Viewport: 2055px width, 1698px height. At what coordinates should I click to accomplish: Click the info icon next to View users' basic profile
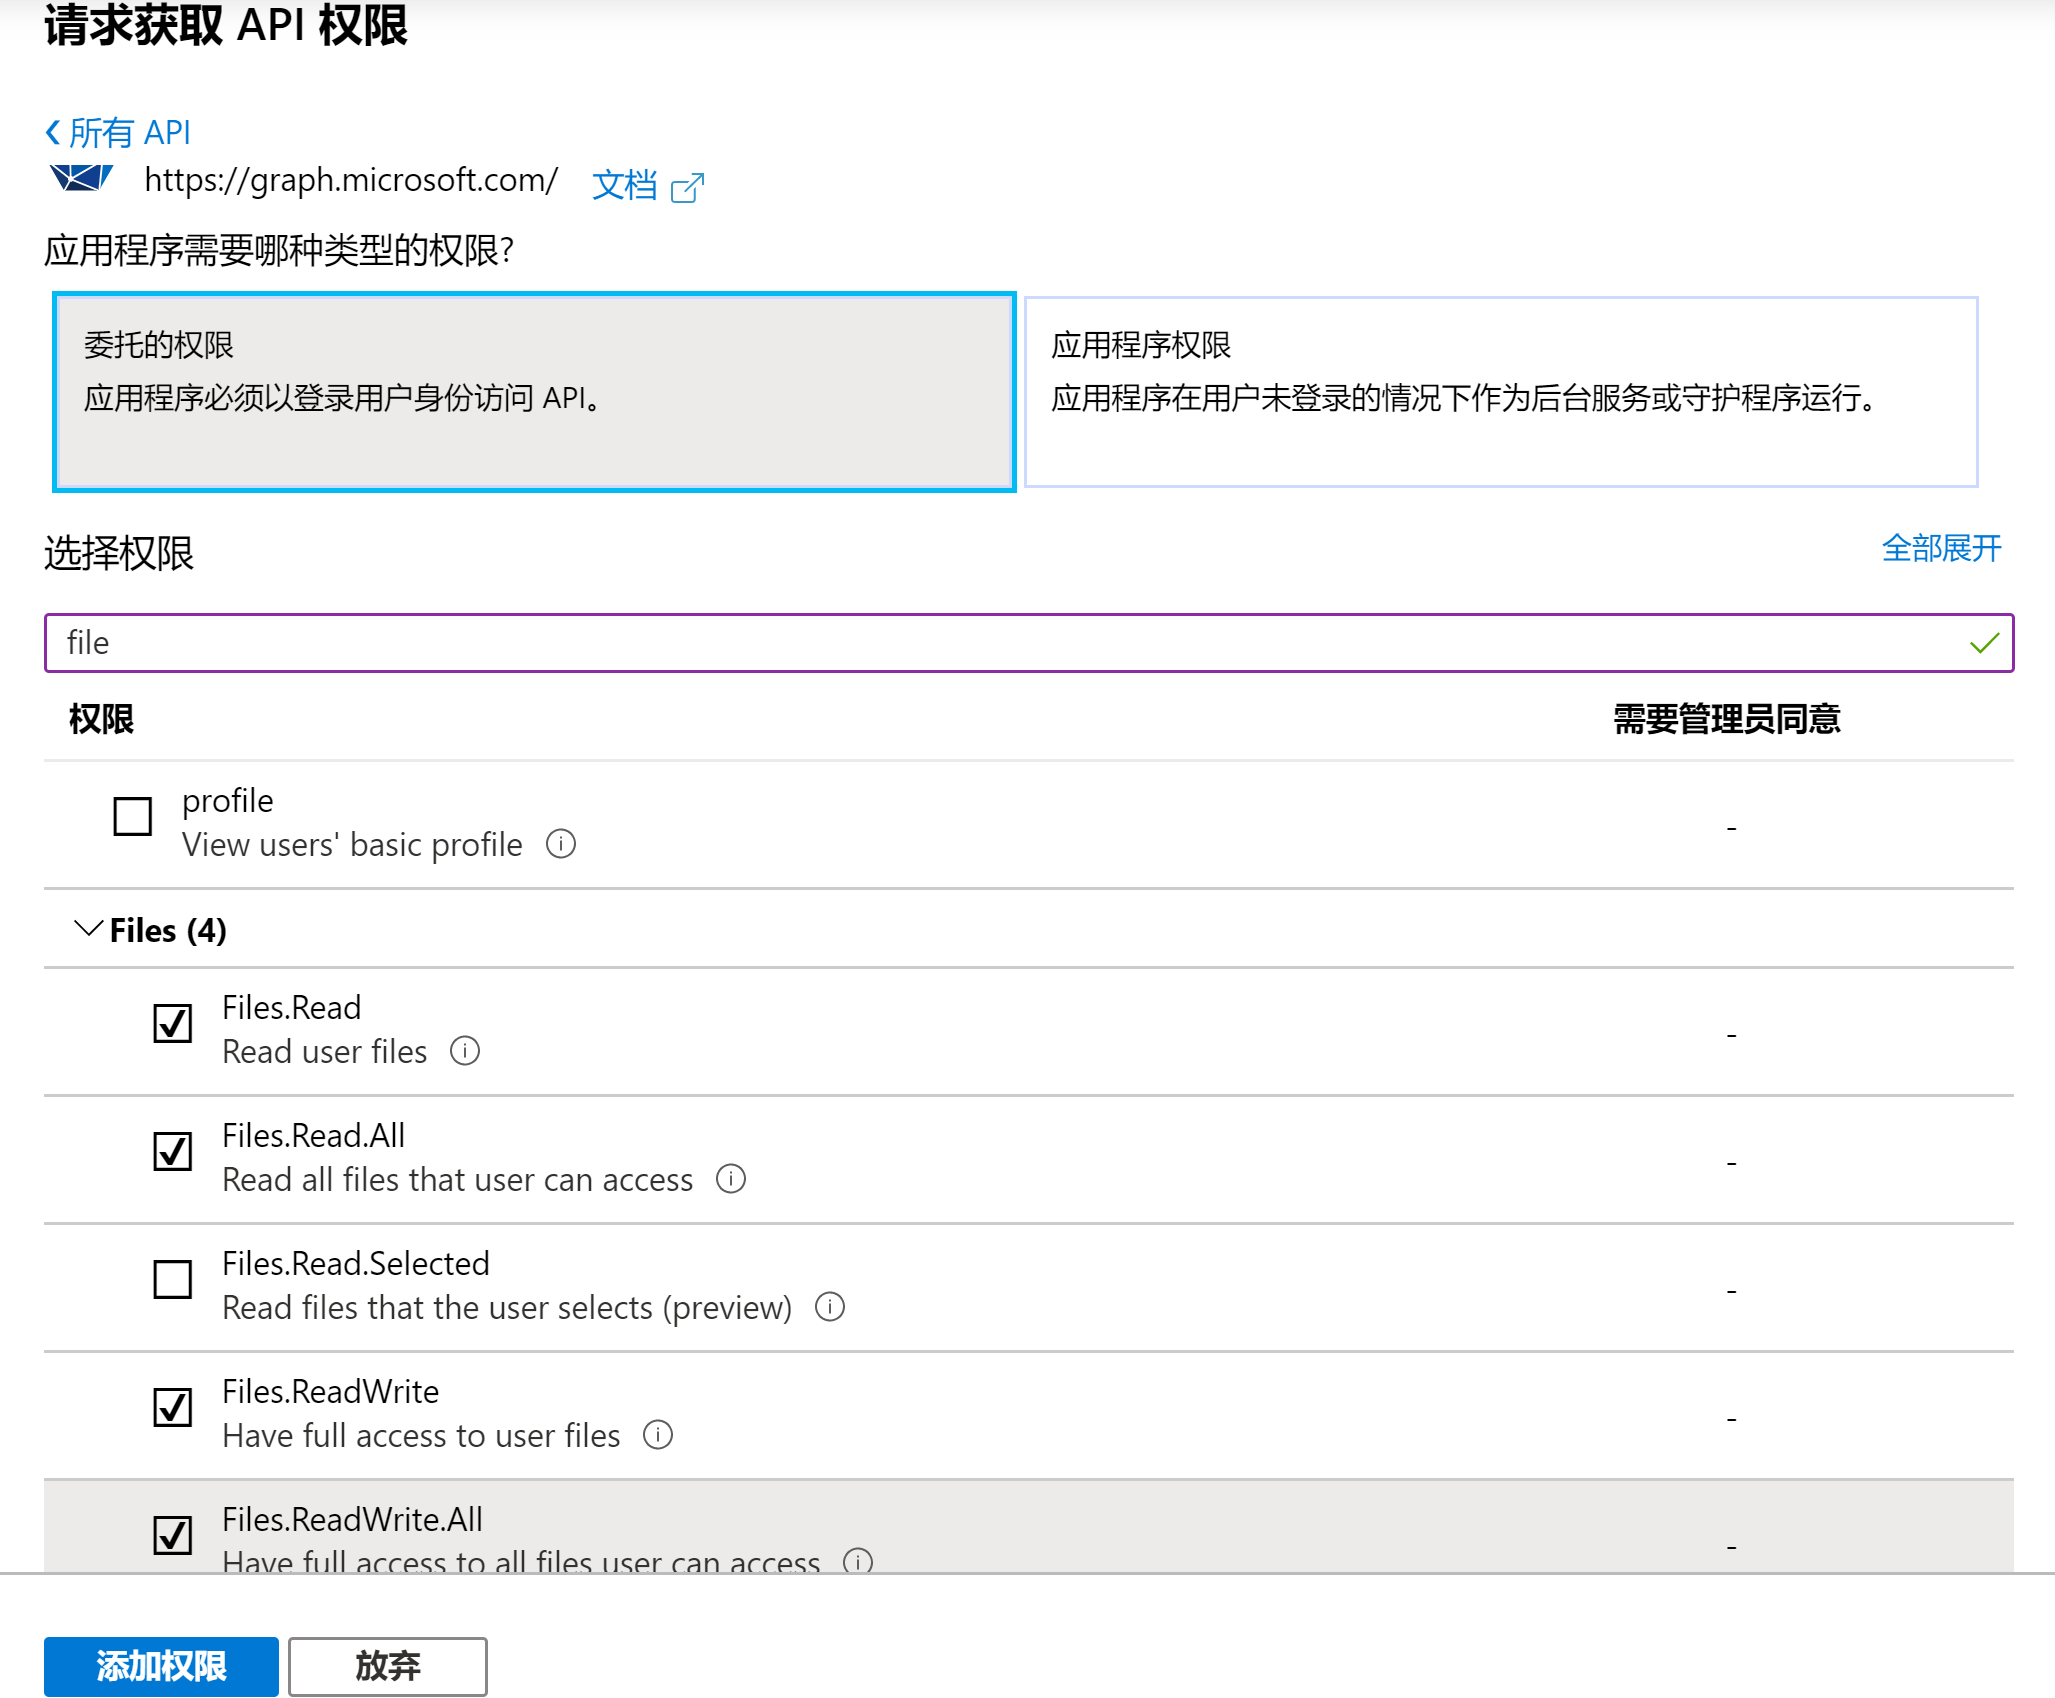(561, 844)
